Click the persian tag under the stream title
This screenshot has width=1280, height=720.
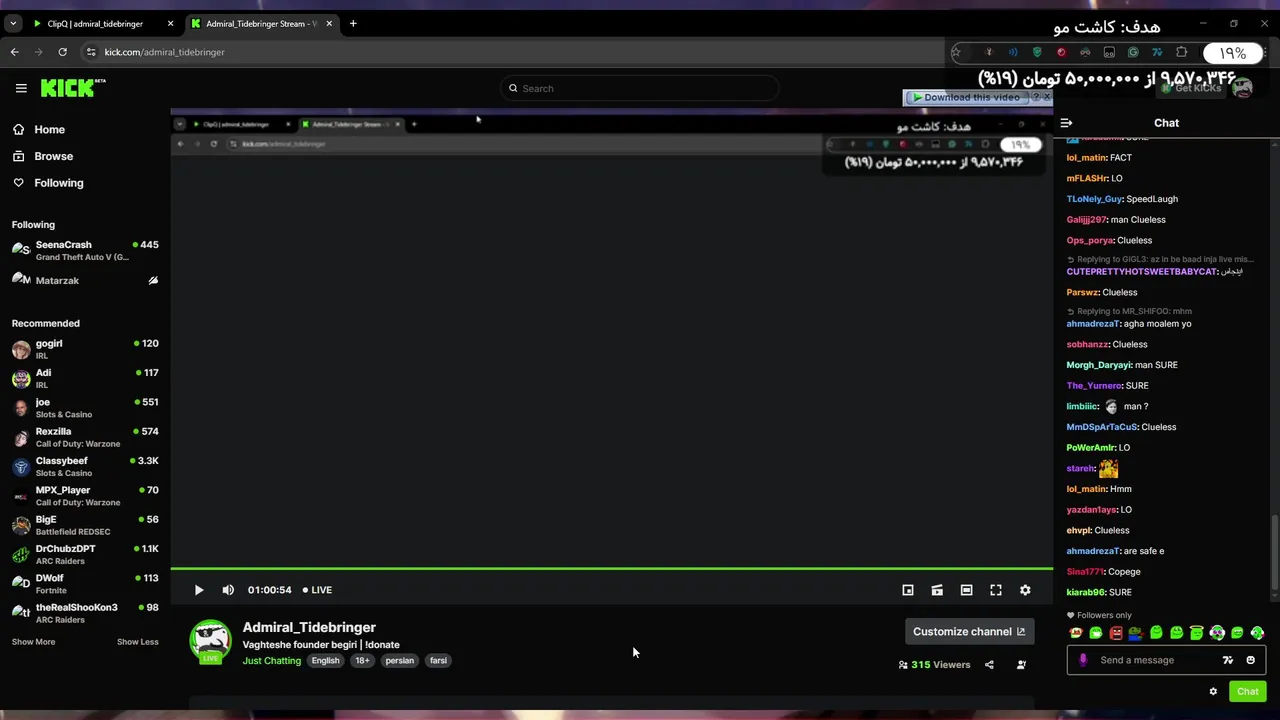coord(399,661)
